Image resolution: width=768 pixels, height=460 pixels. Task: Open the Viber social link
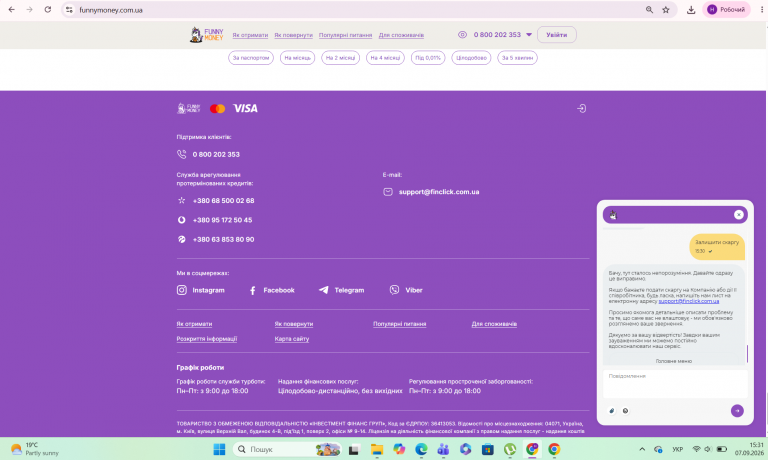[x=406, y=290]
